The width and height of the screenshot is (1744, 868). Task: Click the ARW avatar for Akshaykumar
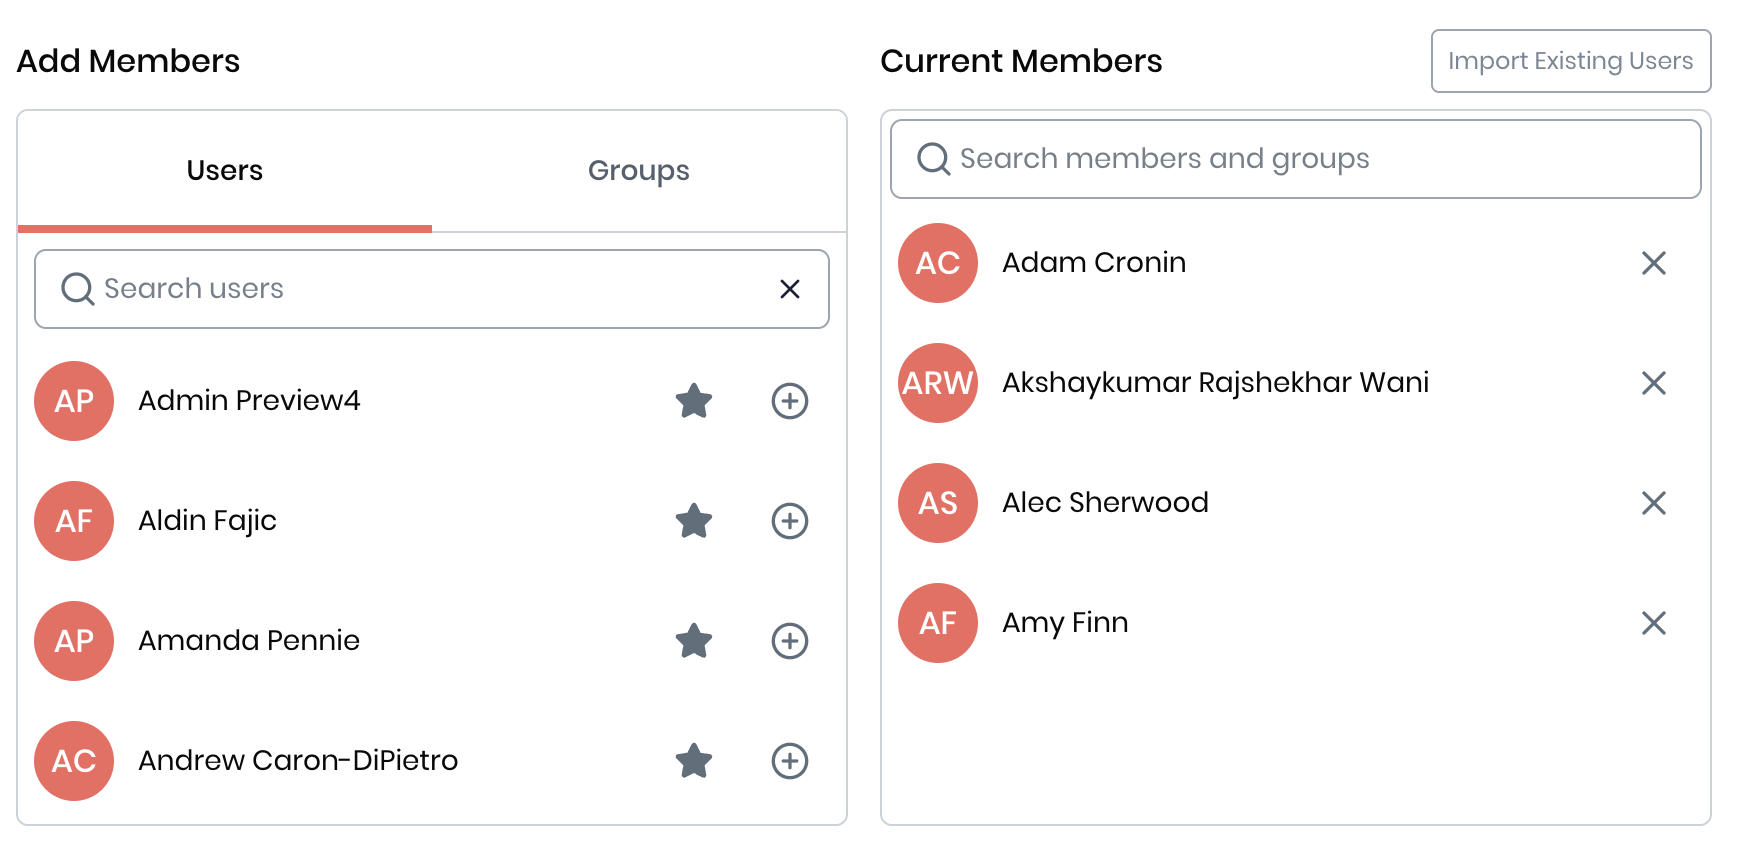tap(937, 383)
